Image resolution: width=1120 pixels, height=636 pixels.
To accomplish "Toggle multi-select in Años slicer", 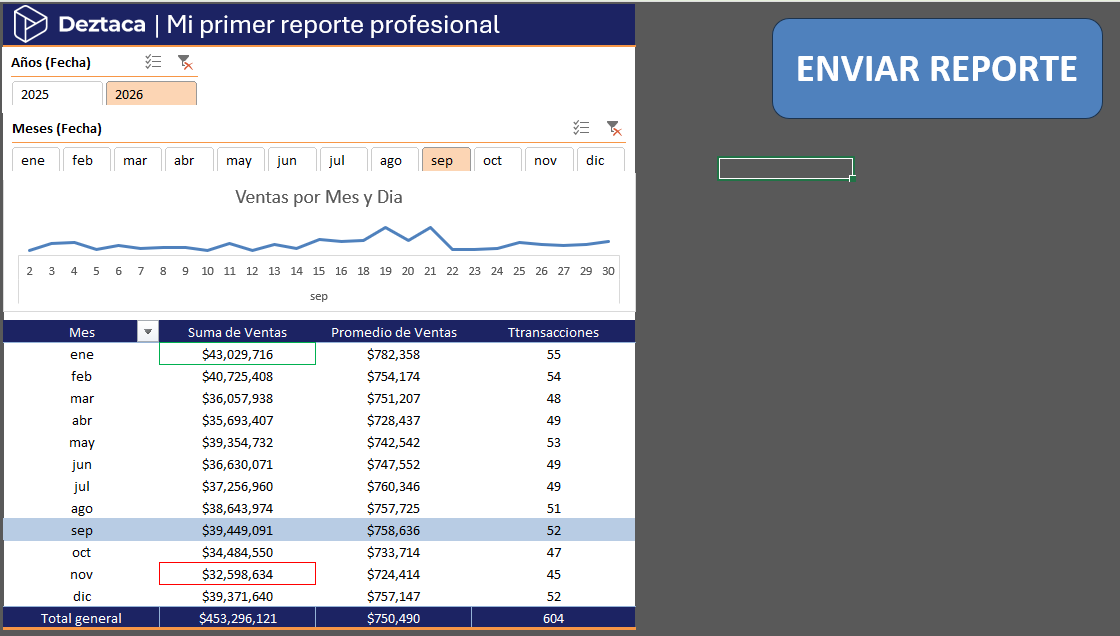I will (153, 62).
